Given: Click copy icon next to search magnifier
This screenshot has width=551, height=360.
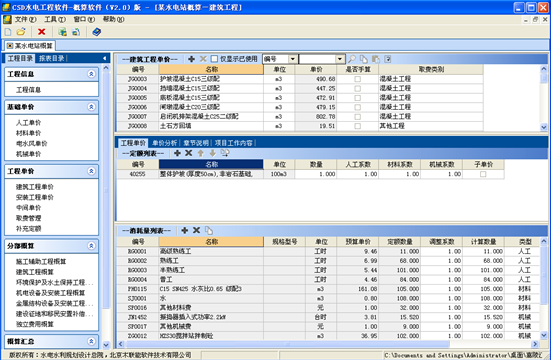Looking at the screenshot, I should coord(364,59).
